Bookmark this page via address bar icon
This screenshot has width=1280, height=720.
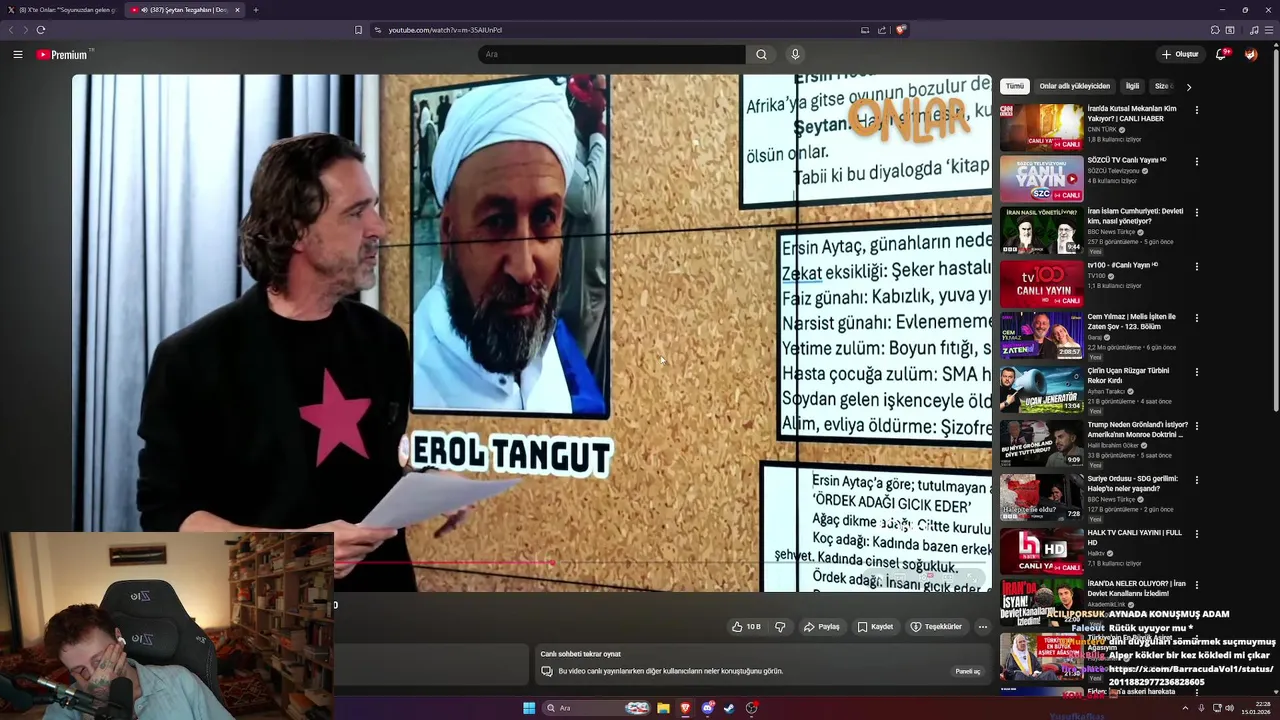click(x=358, y=30)
